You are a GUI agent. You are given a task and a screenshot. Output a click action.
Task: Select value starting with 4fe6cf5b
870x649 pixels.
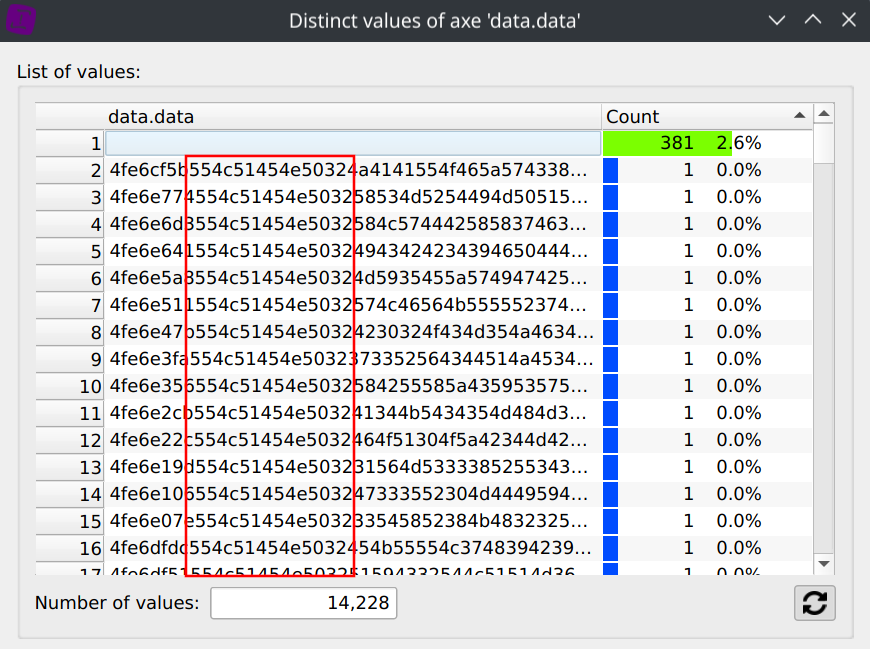point(352,170)
